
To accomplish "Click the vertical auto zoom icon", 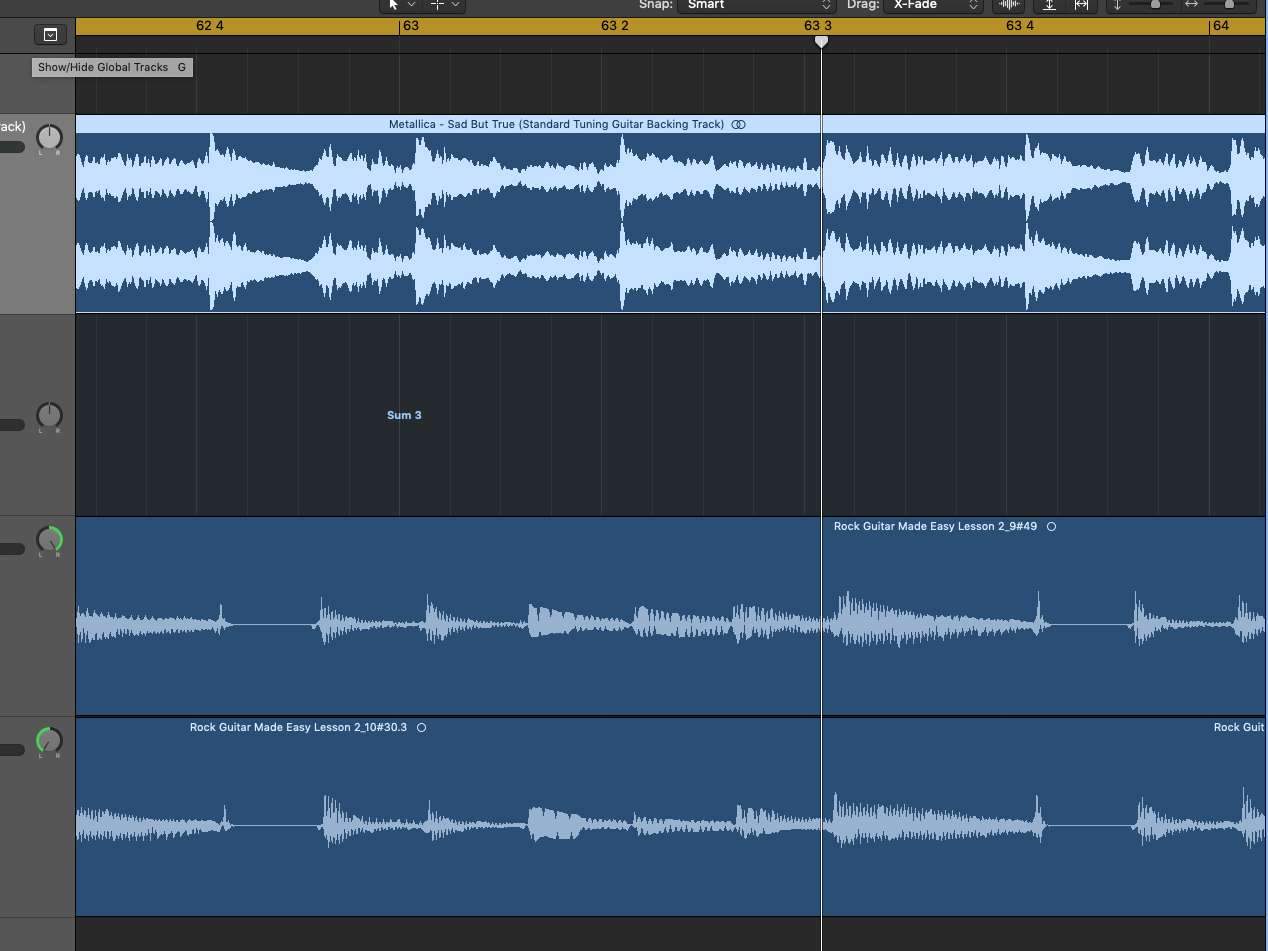I will pos(1049,5).
